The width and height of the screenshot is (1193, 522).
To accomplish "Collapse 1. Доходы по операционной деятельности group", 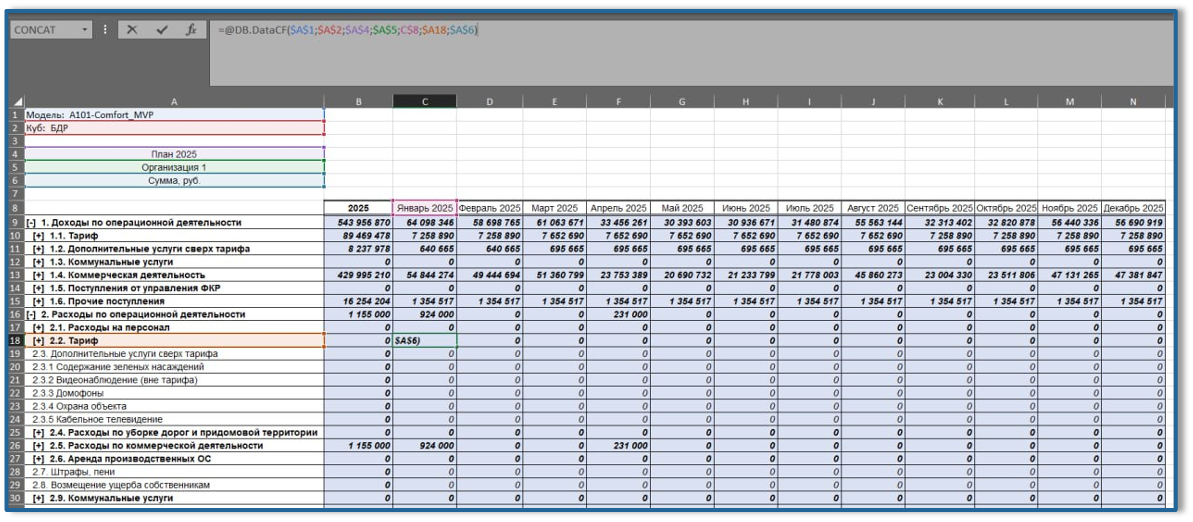I will click(31, 222).
